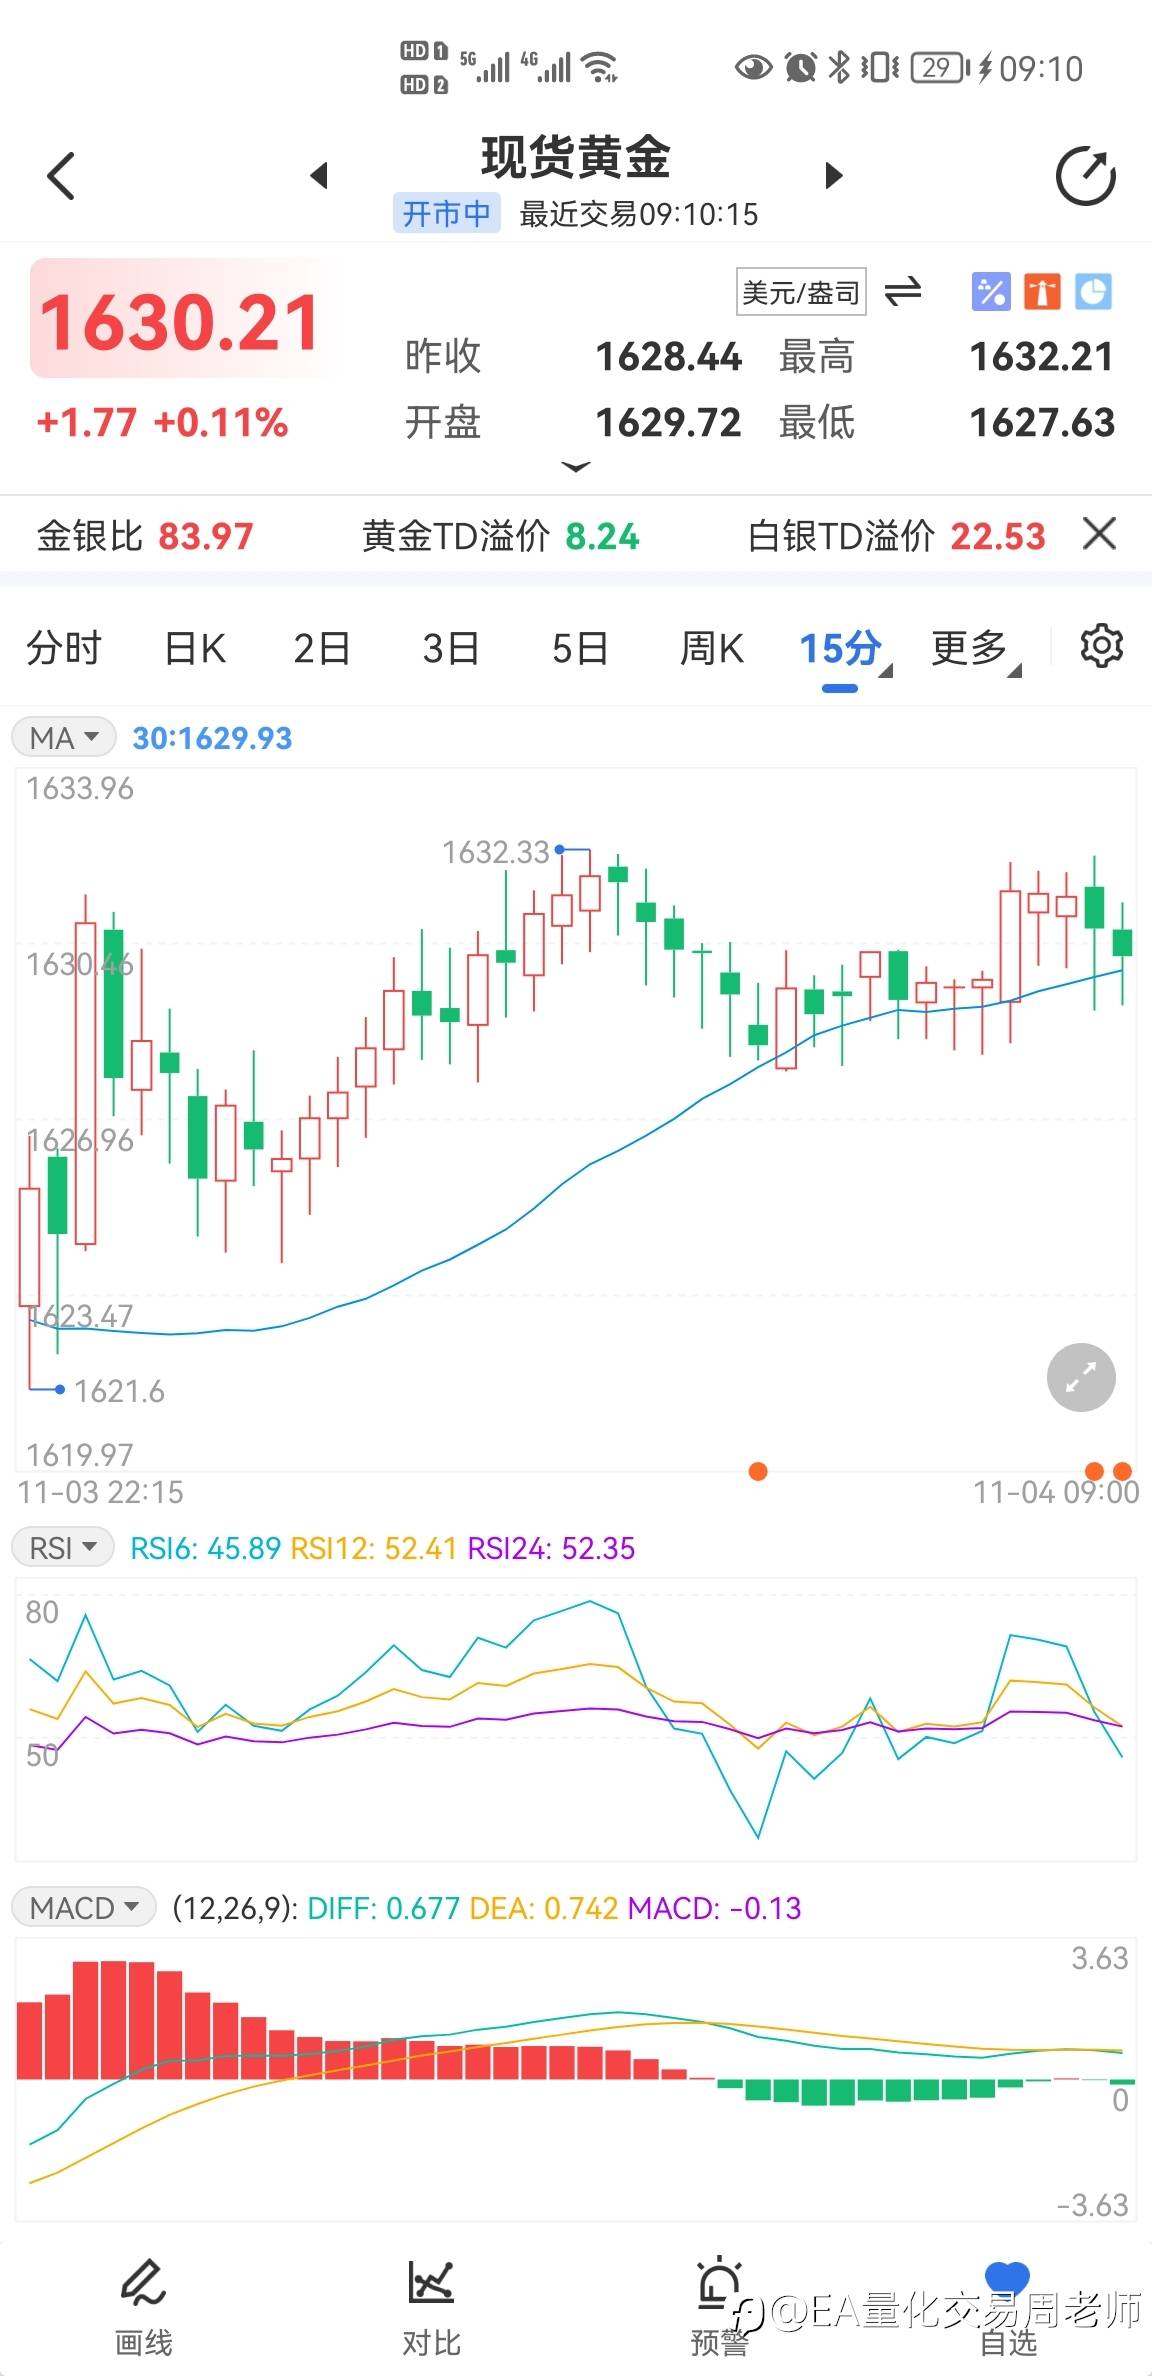
Task: Open the 更多 periods dropdown
Action: click(975, 648)
